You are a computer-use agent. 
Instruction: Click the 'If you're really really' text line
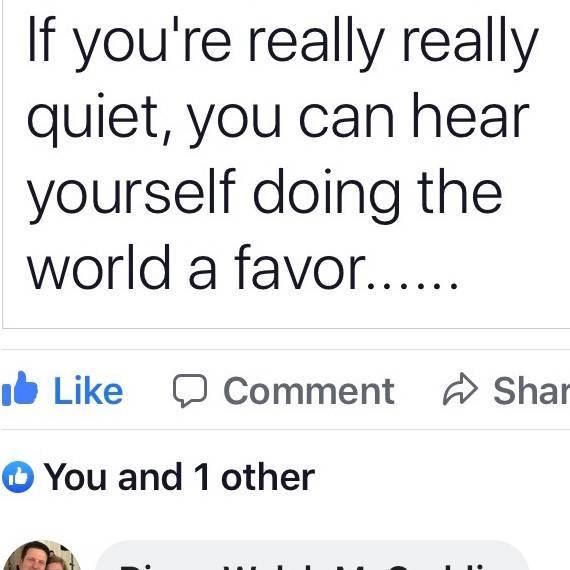tap(282, 44)
